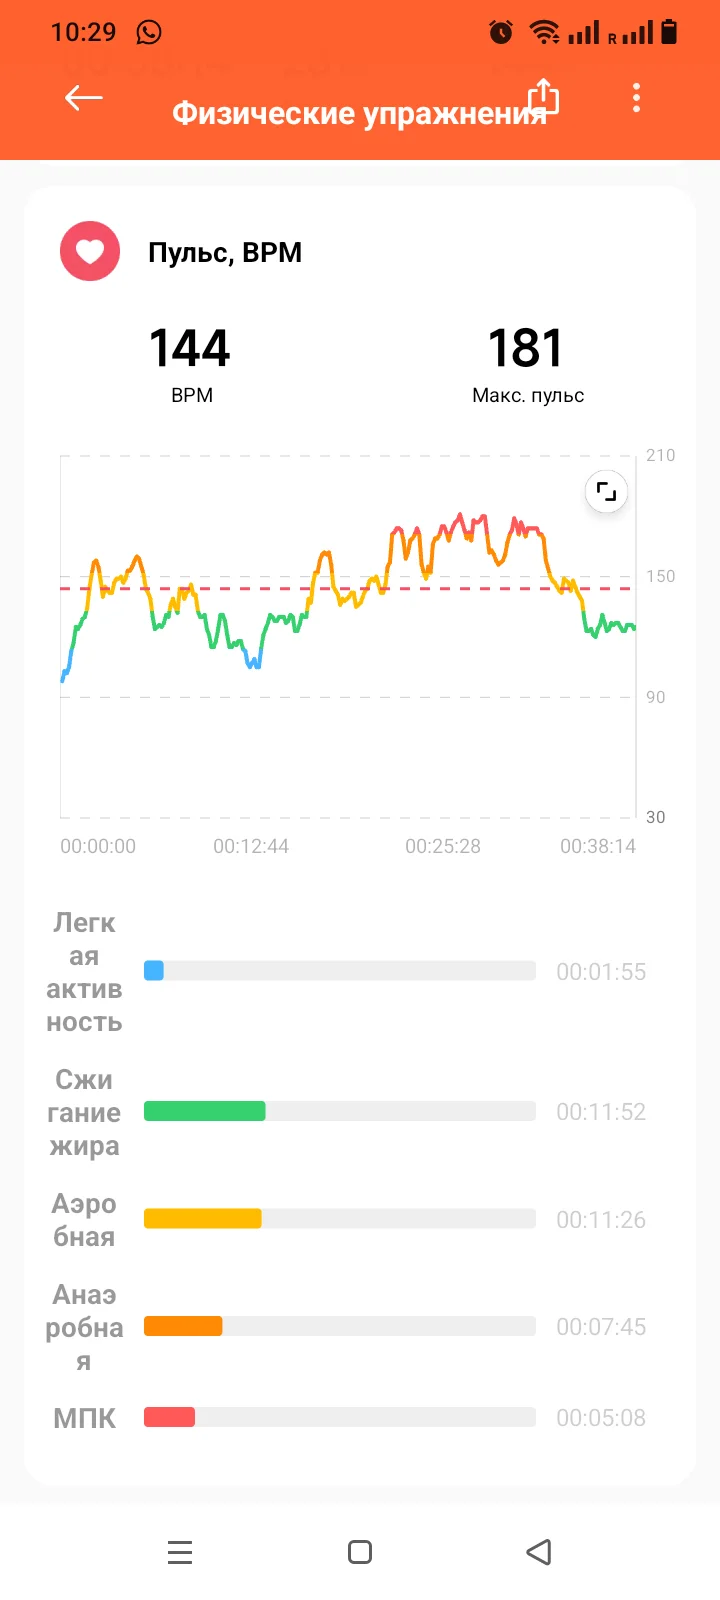720x1600 pixels.
Task: Tap the green fat burning bar
Action: pos(205,1111)
